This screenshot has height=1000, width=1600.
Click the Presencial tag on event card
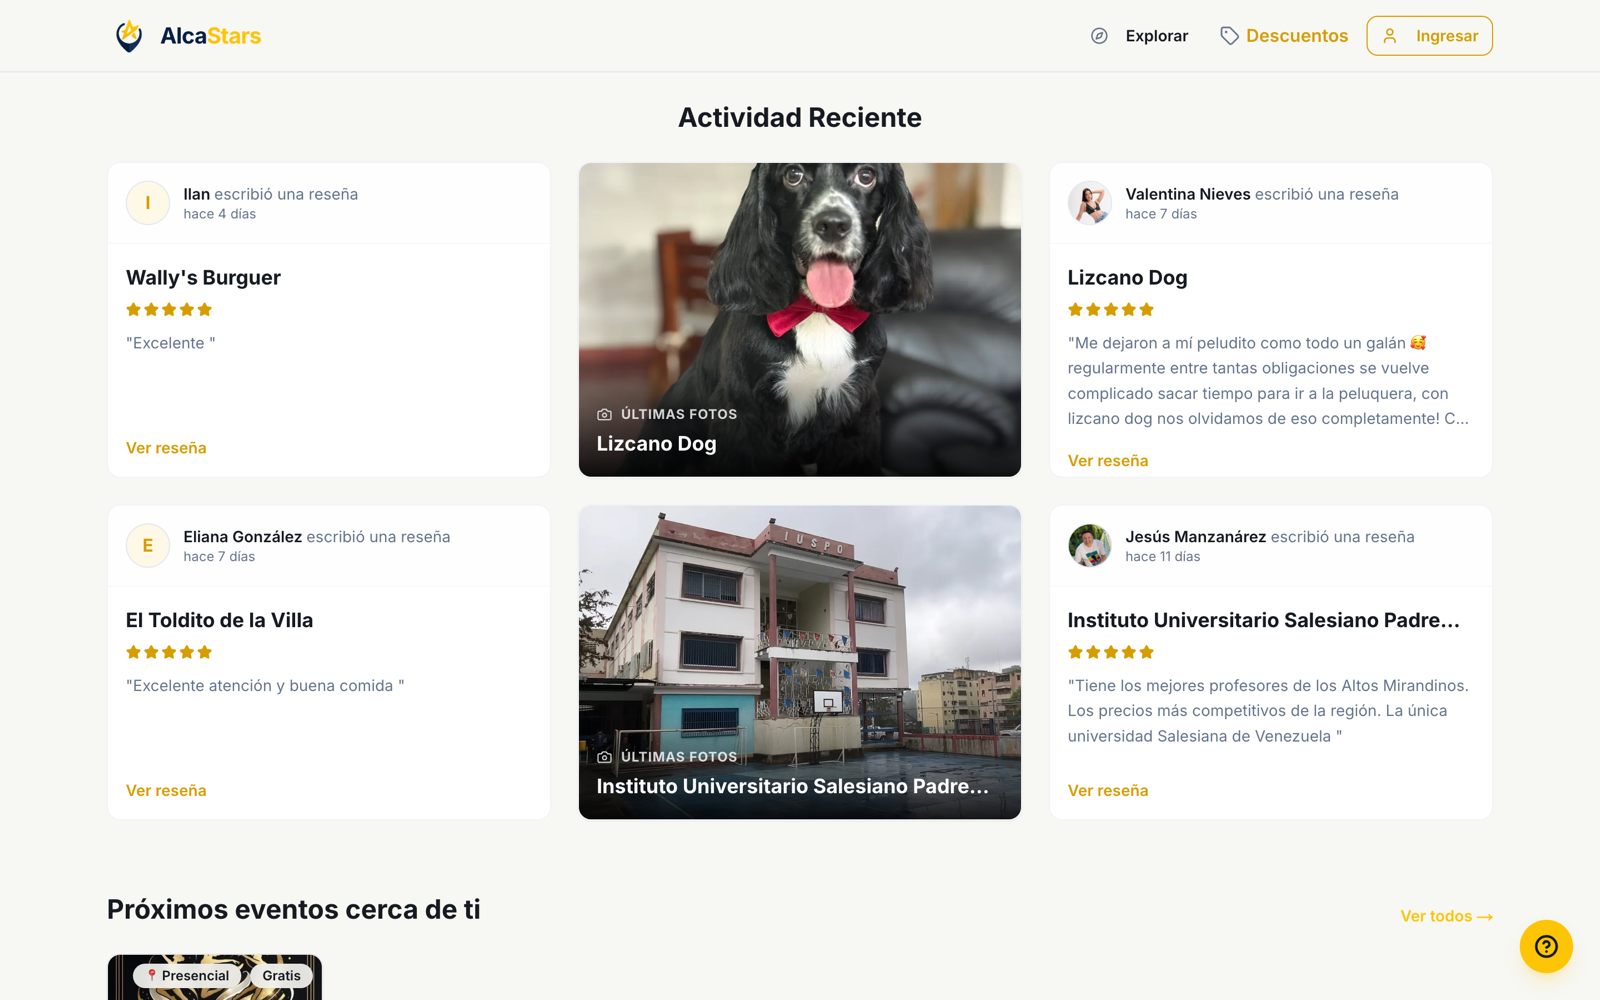click(188, 976)
